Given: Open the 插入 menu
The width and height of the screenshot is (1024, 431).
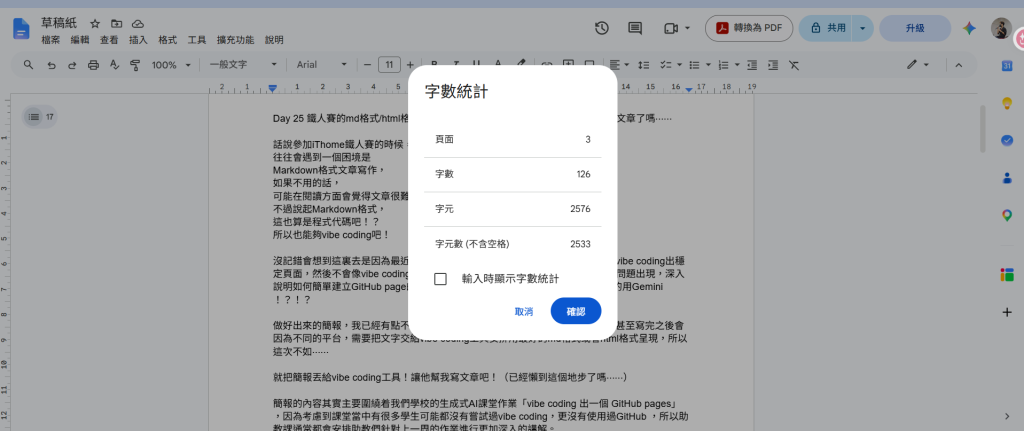Looking at the screenshot, I should [x=138, y=40].
